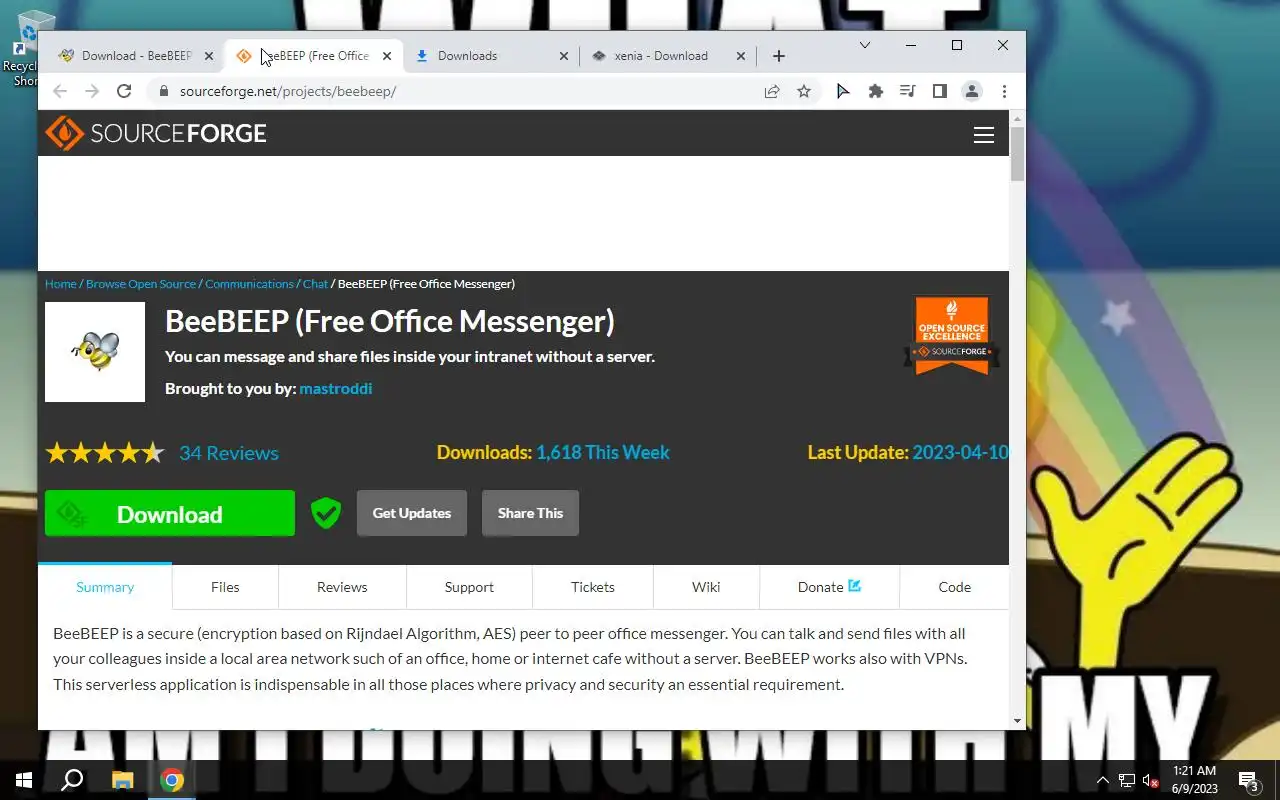Click the Home breadcrumb link
1280x800 pixels.
tap(60, 284)
